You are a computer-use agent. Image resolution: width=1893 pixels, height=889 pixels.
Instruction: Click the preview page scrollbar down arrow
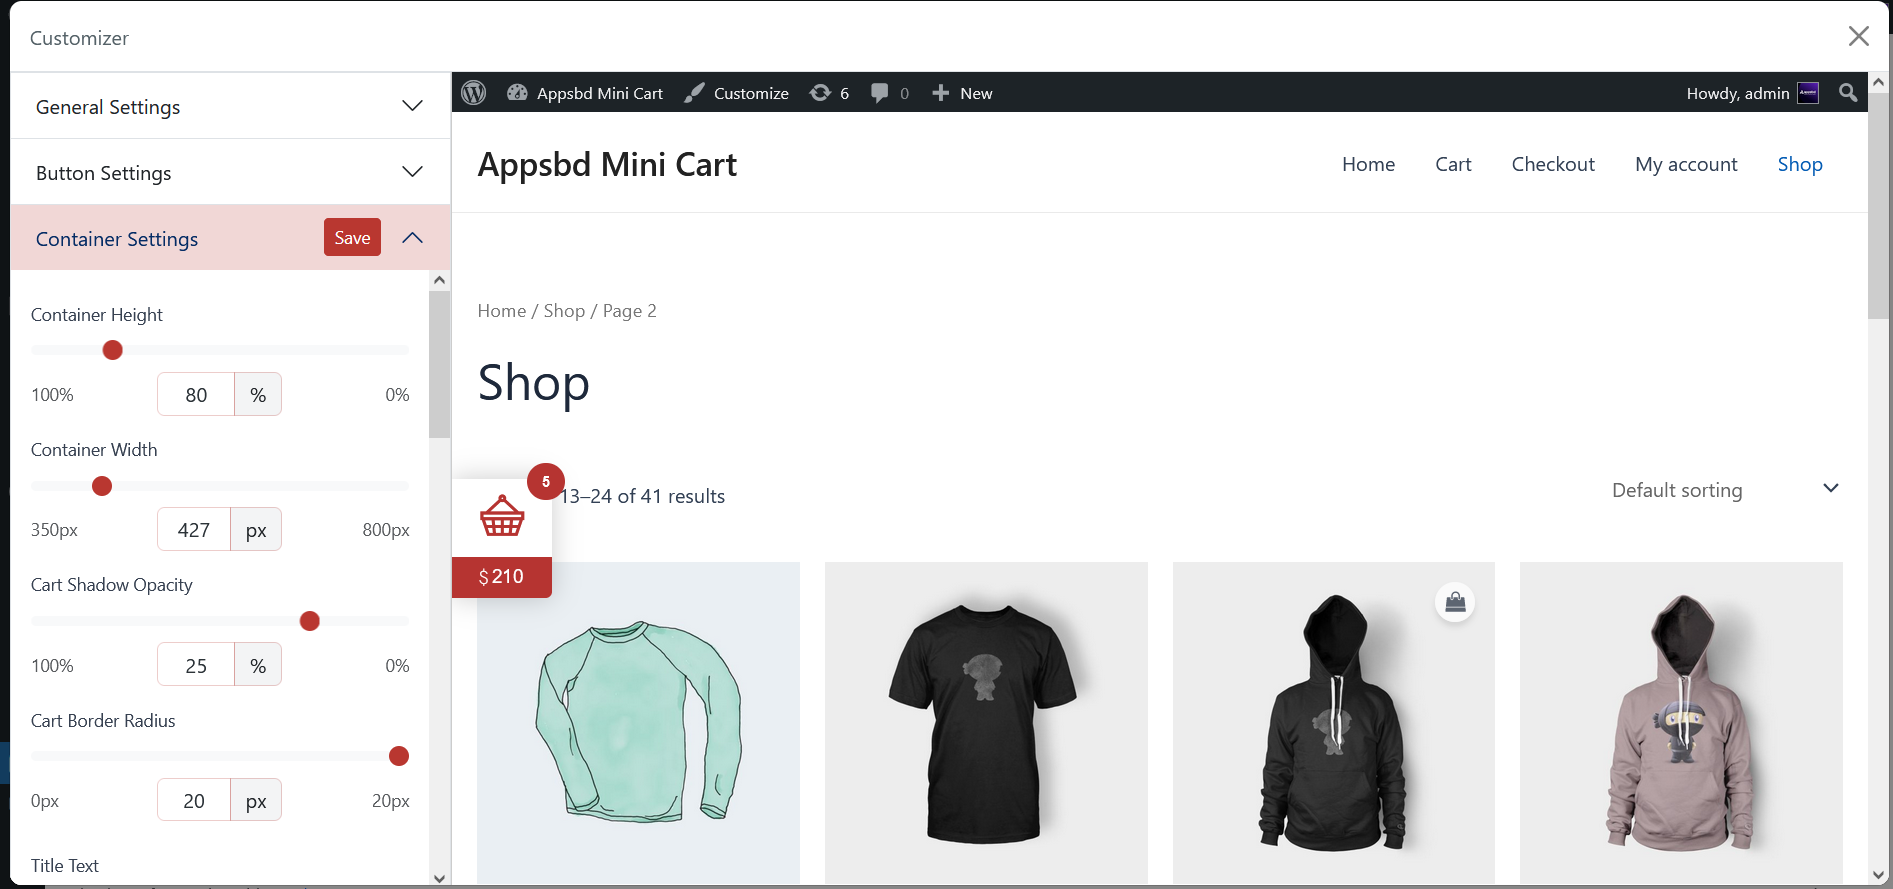coord(1878,874)
